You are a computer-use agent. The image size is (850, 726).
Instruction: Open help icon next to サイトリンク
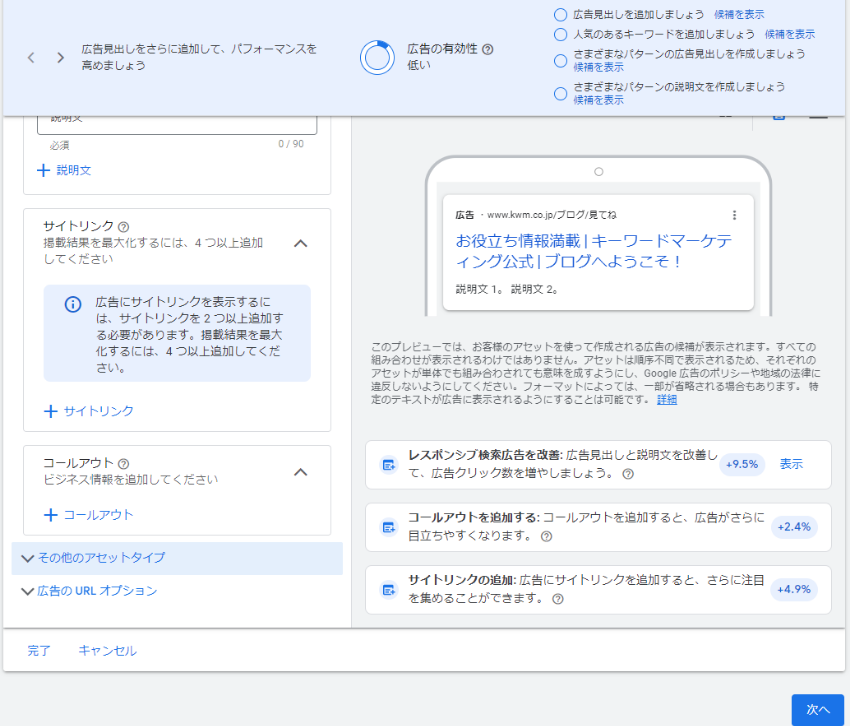pyautogui.click(x=124, y=227)
